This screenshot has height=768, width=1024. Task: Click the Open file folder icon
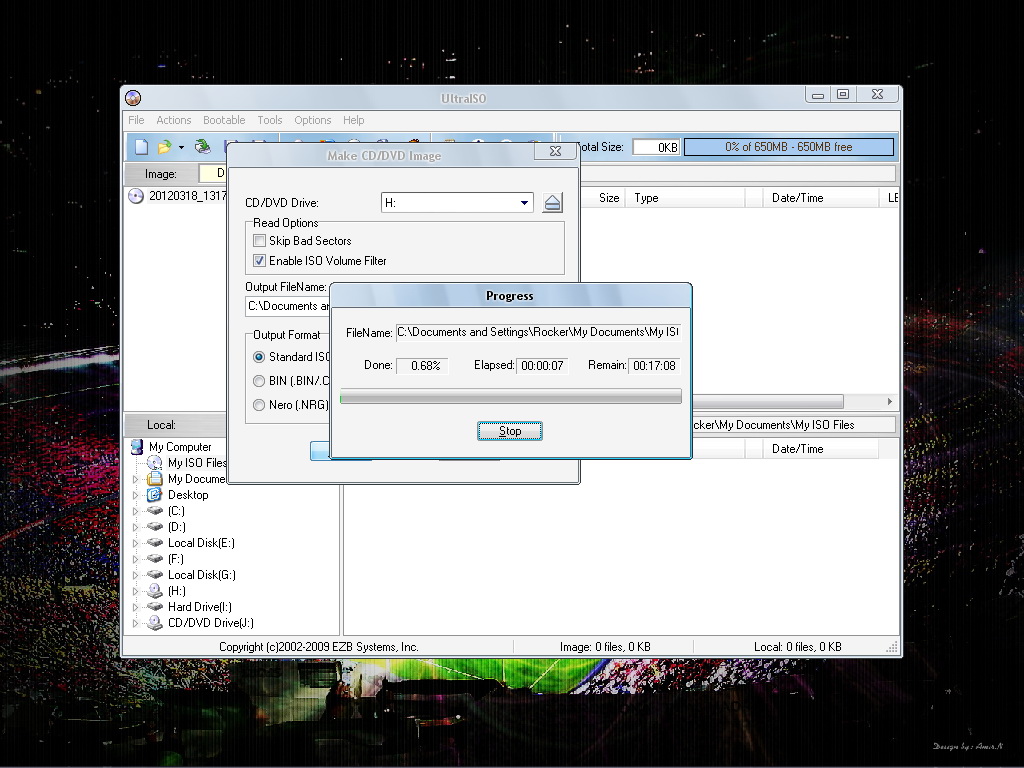tap(164, 147)
